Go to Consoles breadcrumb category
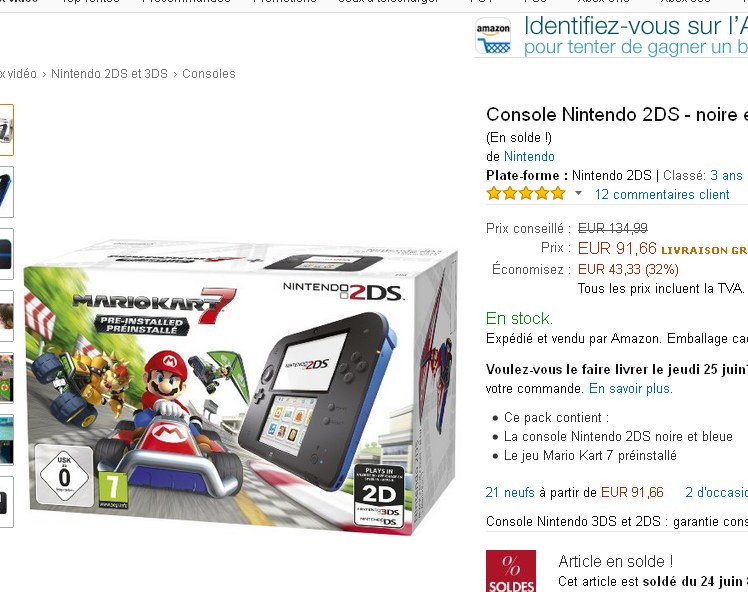Viewport: 748px width, 592px height. (x=208, y=74)
